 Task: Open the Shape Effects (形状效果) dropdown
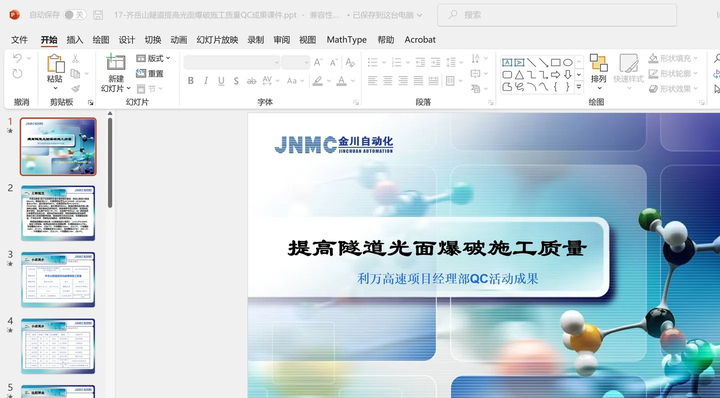[x=673, y=89]
